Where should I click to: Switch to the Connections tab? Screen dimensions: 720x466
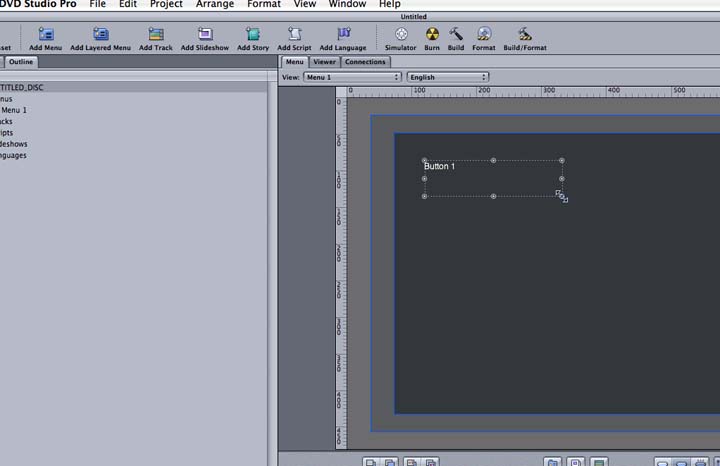point(365,62)
